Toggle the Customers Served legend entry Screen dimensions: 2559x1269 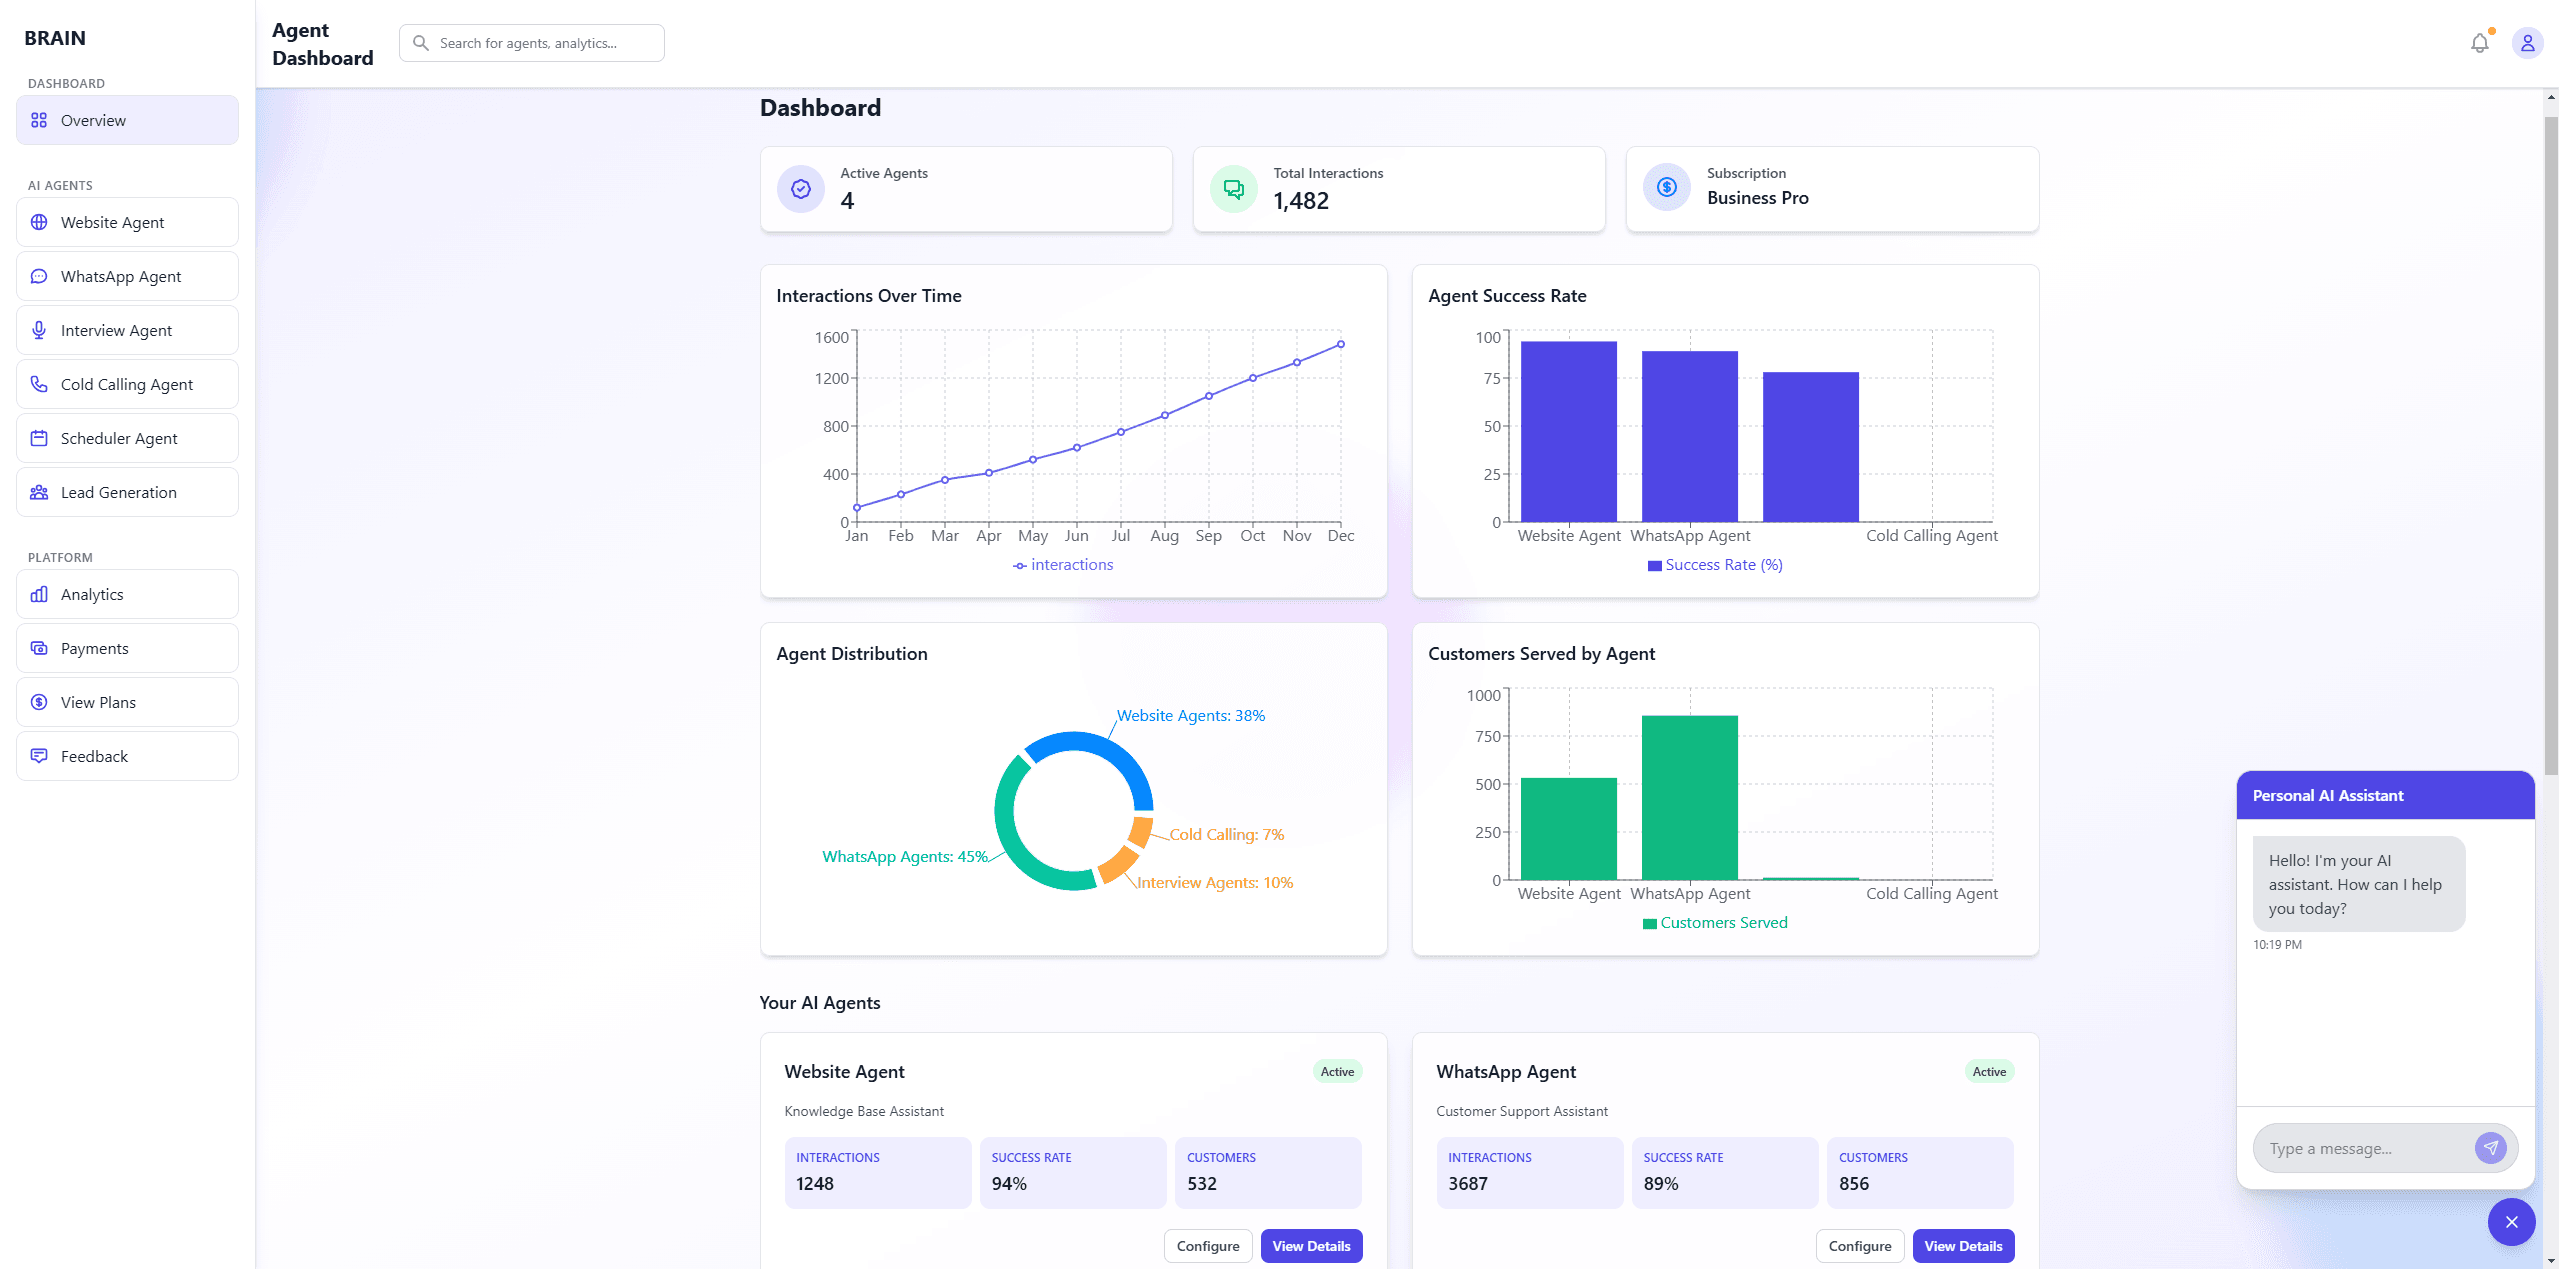tap(1715, 923)
